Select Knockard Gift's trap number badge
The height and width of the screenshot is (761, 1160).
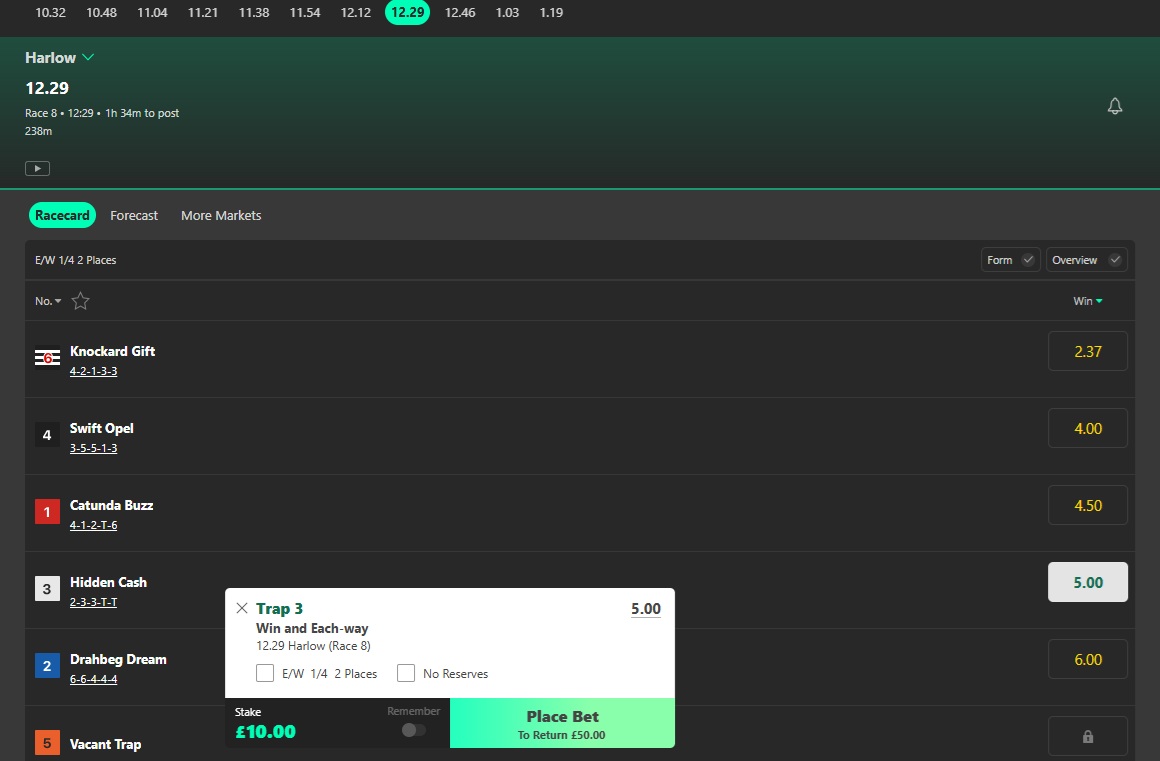click(x=47, y=357)
